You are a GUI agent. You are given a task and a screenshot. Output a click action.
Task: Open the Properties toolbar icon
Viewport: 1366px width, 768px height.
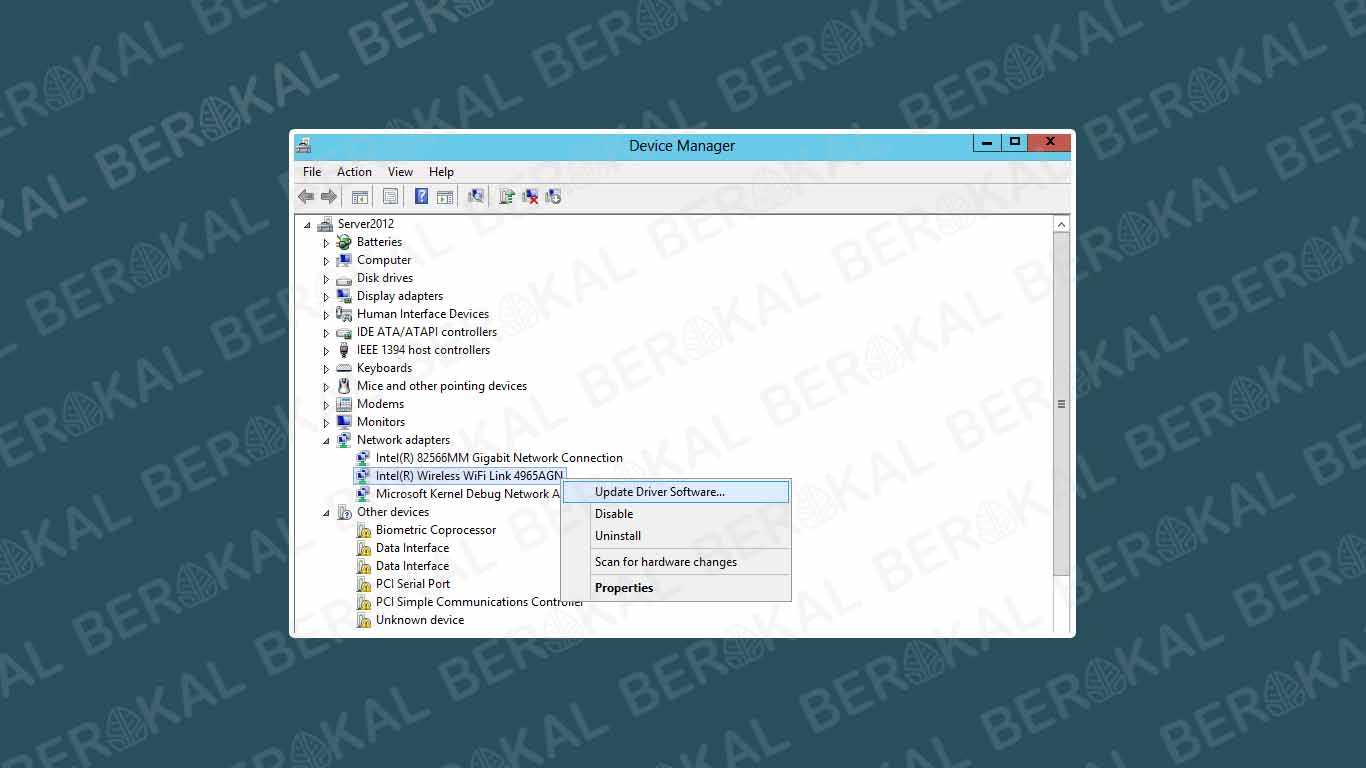[391, 197]
